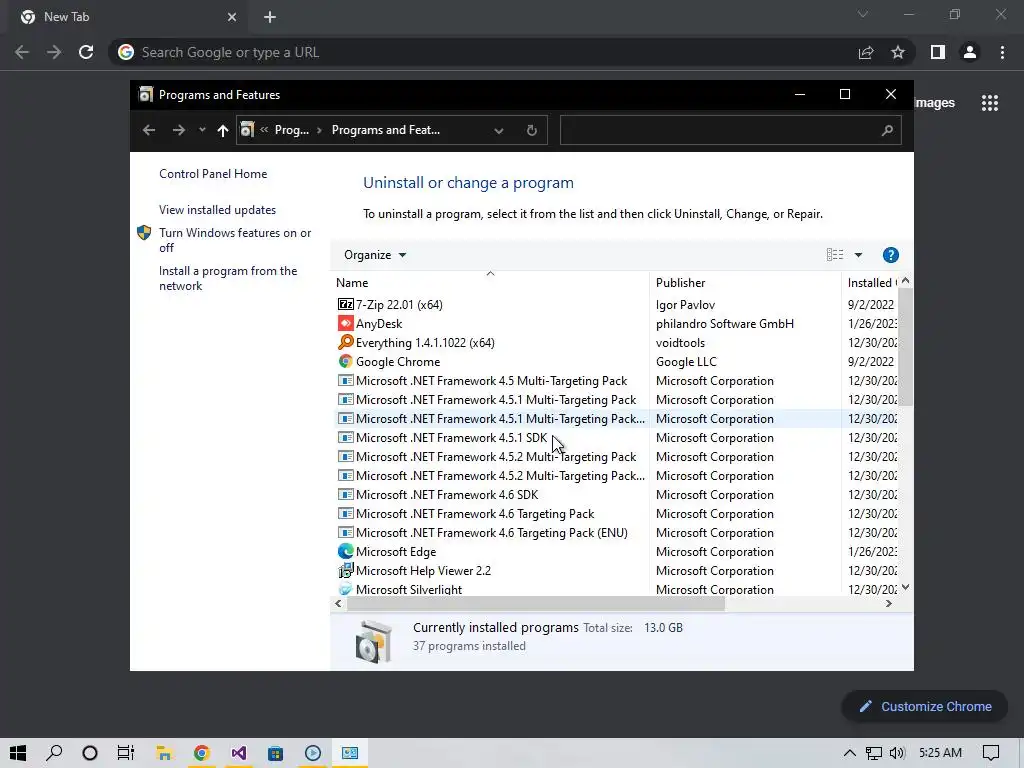
Task: Click publisher cell voidtools
Action: click(x=680, y=342)
